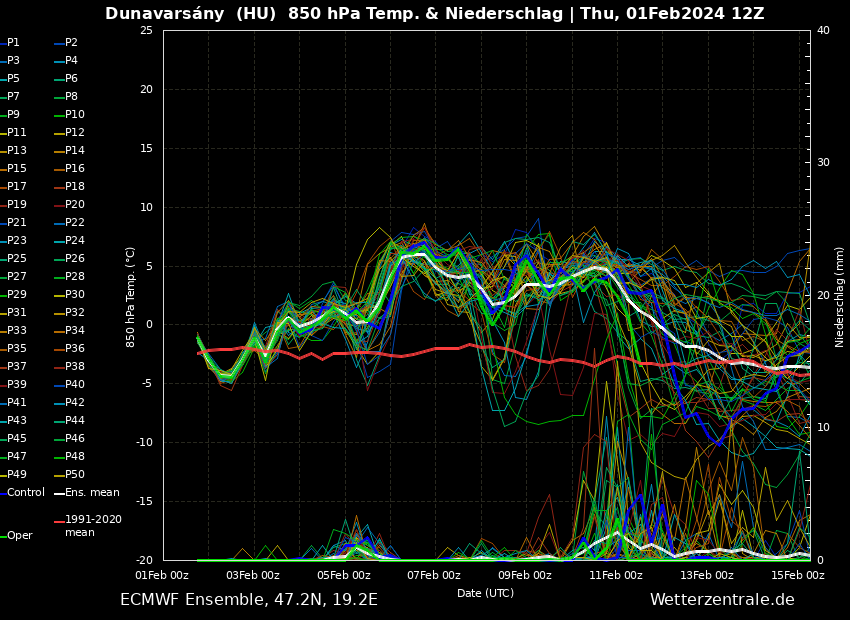
Task: Click the 1991-2020 mean legend entry
Action: (x=92, y=526)
